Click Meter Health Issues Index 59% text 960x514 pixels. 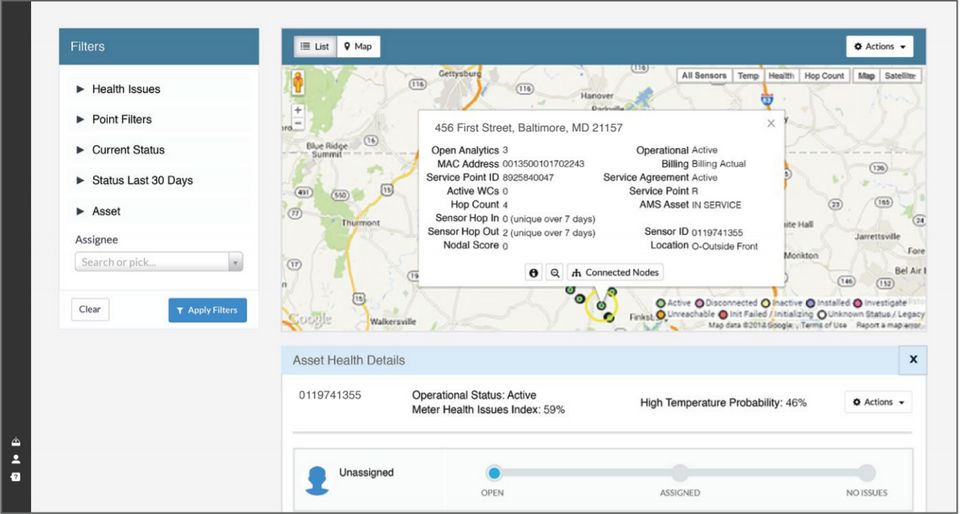pos(489,409)
